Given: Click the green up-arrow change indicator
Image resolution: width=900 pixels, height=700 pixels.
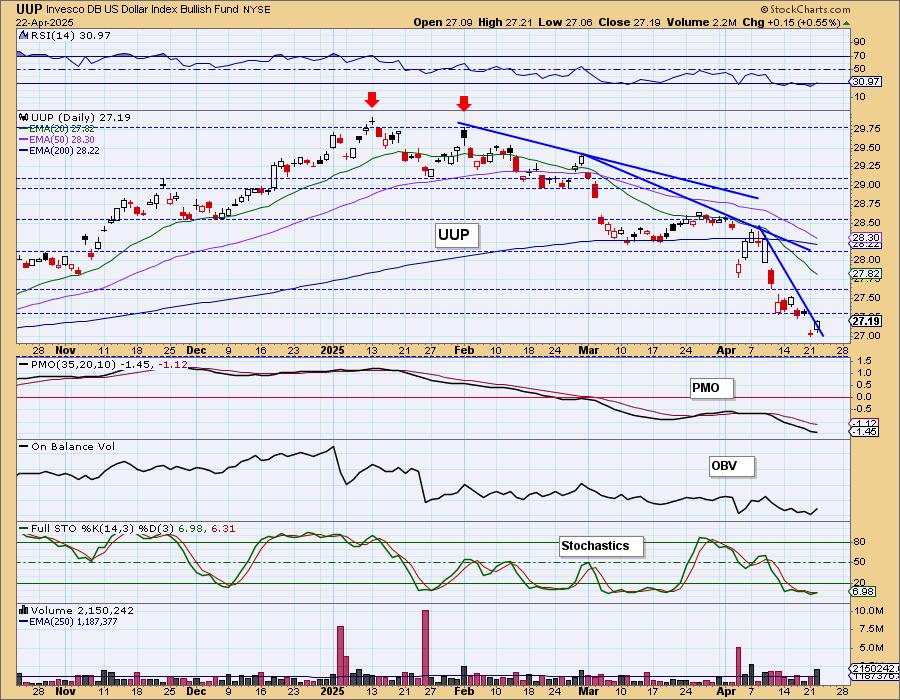Looking at the screenshot, I should tap(846, 23).
